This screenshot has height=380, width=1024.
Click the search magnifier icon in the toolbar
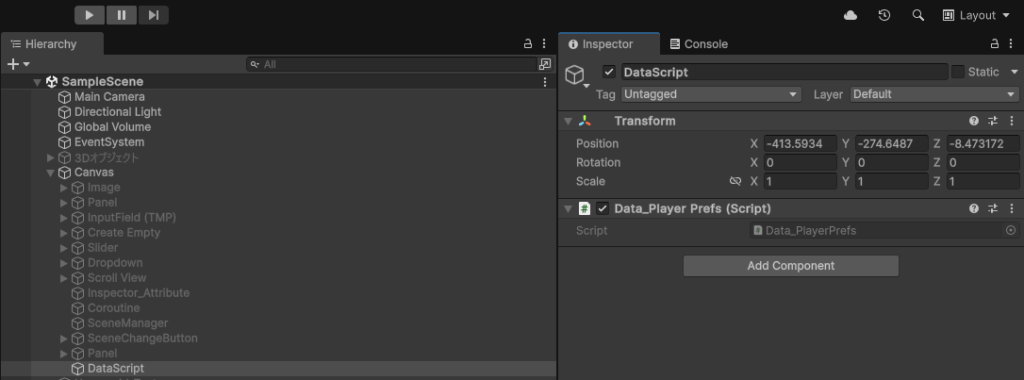pos(918,15)
